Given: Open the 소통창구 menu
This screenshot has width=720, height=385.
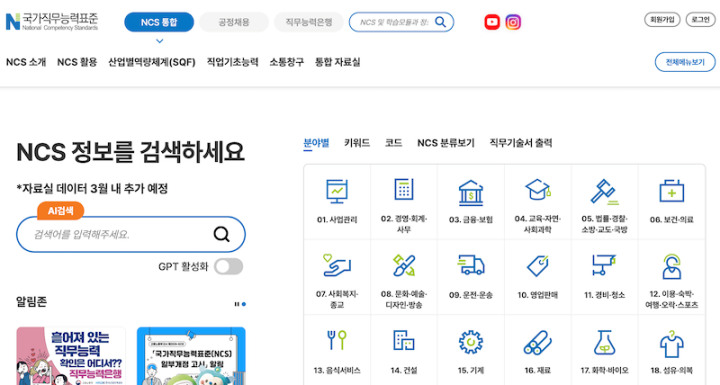Looking at the screenshot, I should point(287,62).
